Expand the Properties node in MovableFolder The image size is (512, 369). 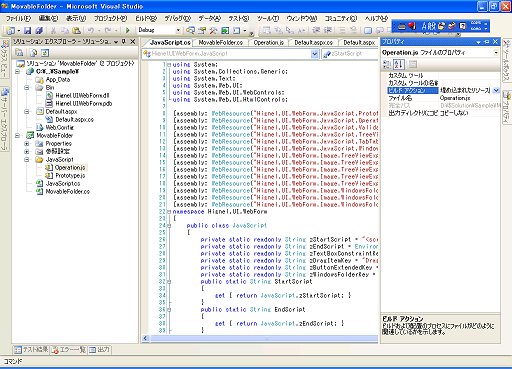(x=26, y=144)
